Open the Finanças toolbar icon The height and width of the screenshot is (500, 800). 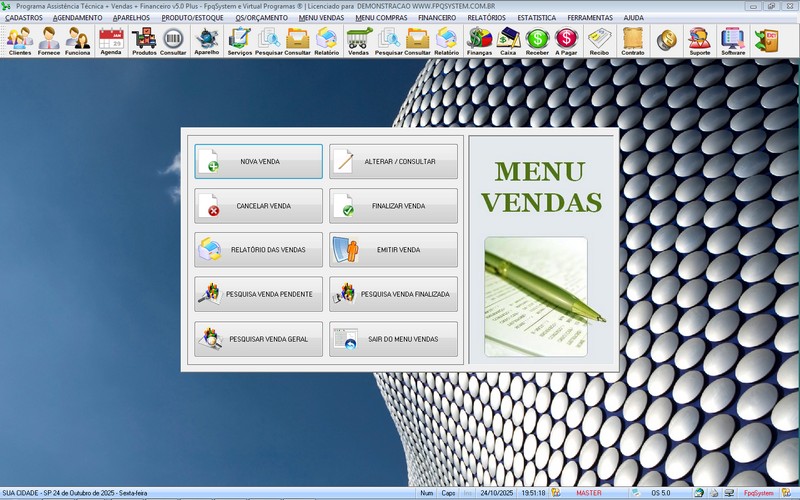pyautogui.click(x=480, y=41)
